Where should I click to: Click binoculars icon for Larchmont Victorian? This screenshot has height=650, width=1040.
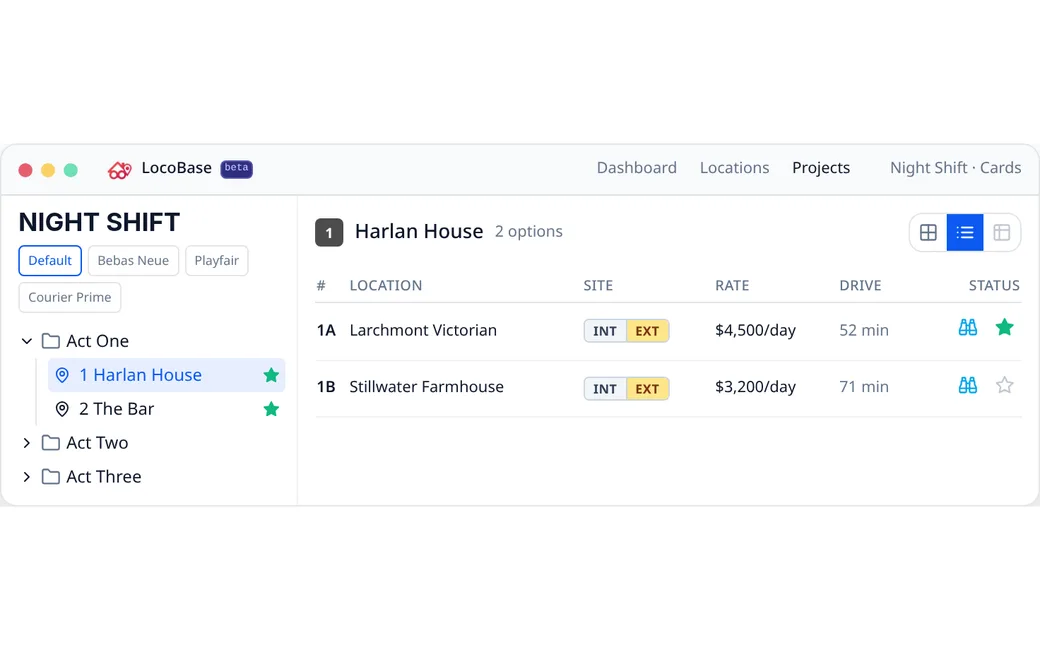click(968, 327)
